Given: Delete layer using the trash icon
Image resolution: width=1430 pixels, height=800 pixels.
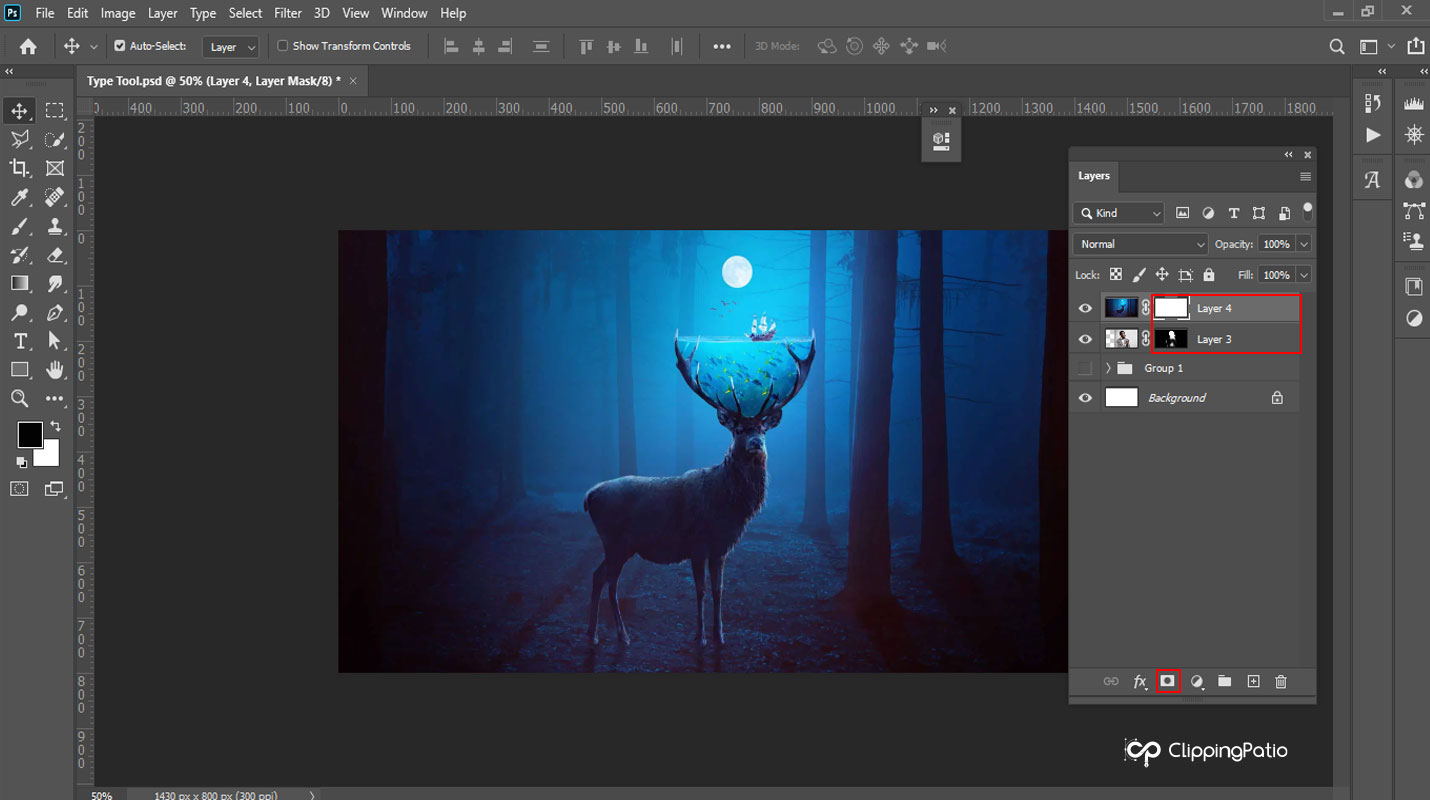Looking at the screenshot, I should (1281, 681).
